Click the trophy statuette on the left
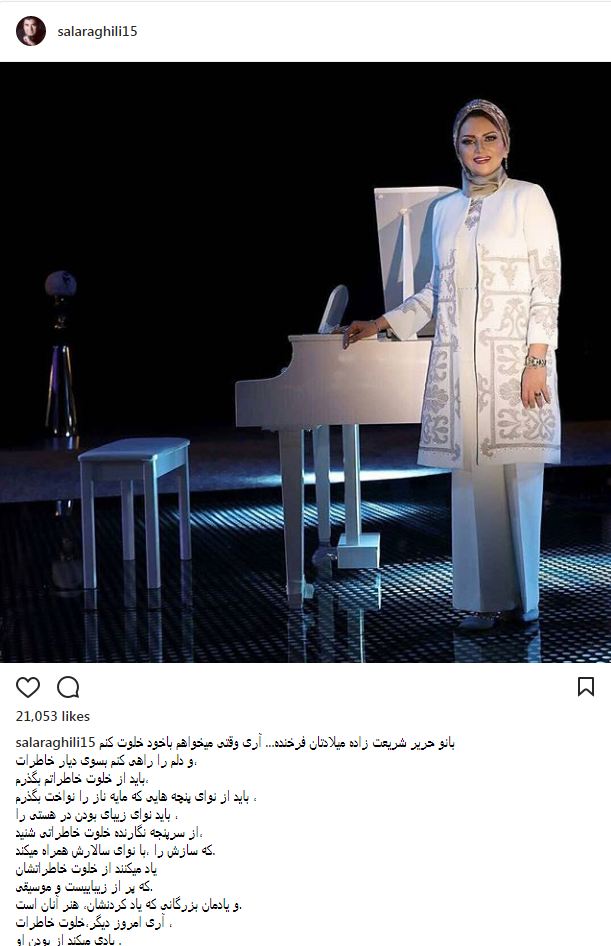 61,356
